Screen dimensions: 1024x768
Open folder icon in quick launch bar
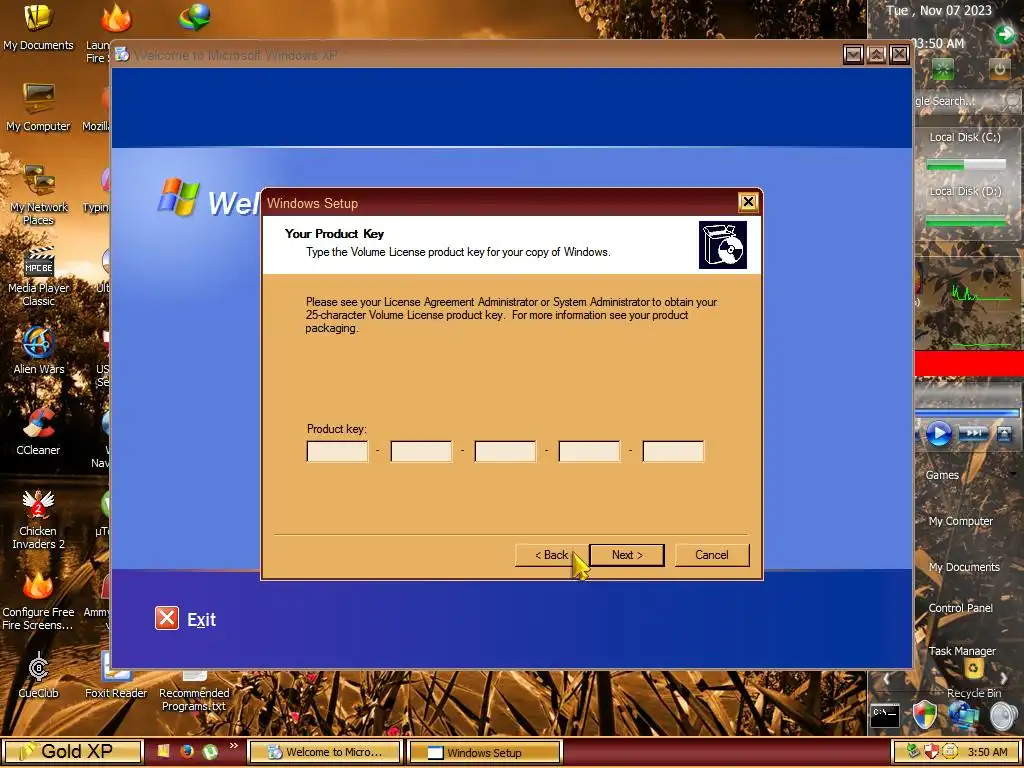tap(163, 752)
